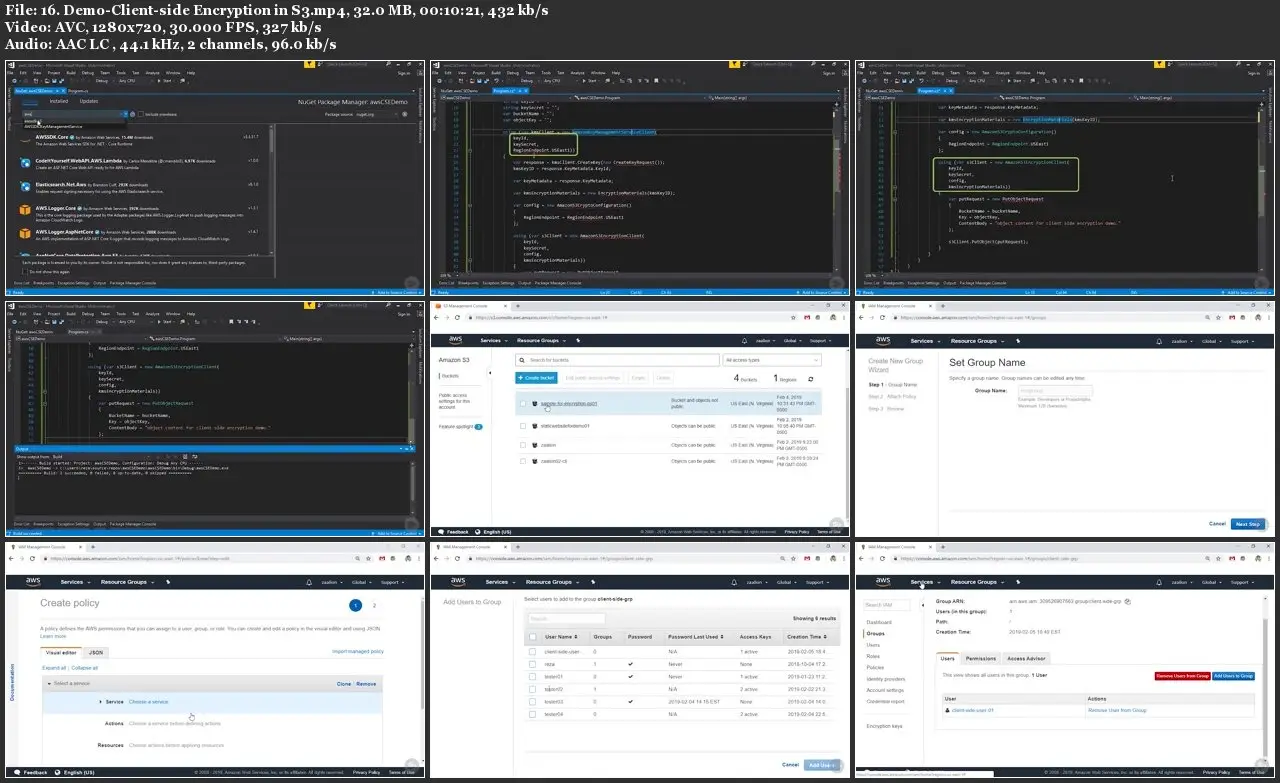Click the red Remove Users from Group button
This screenshot has width=1280, height=783.
[1182, 676]
